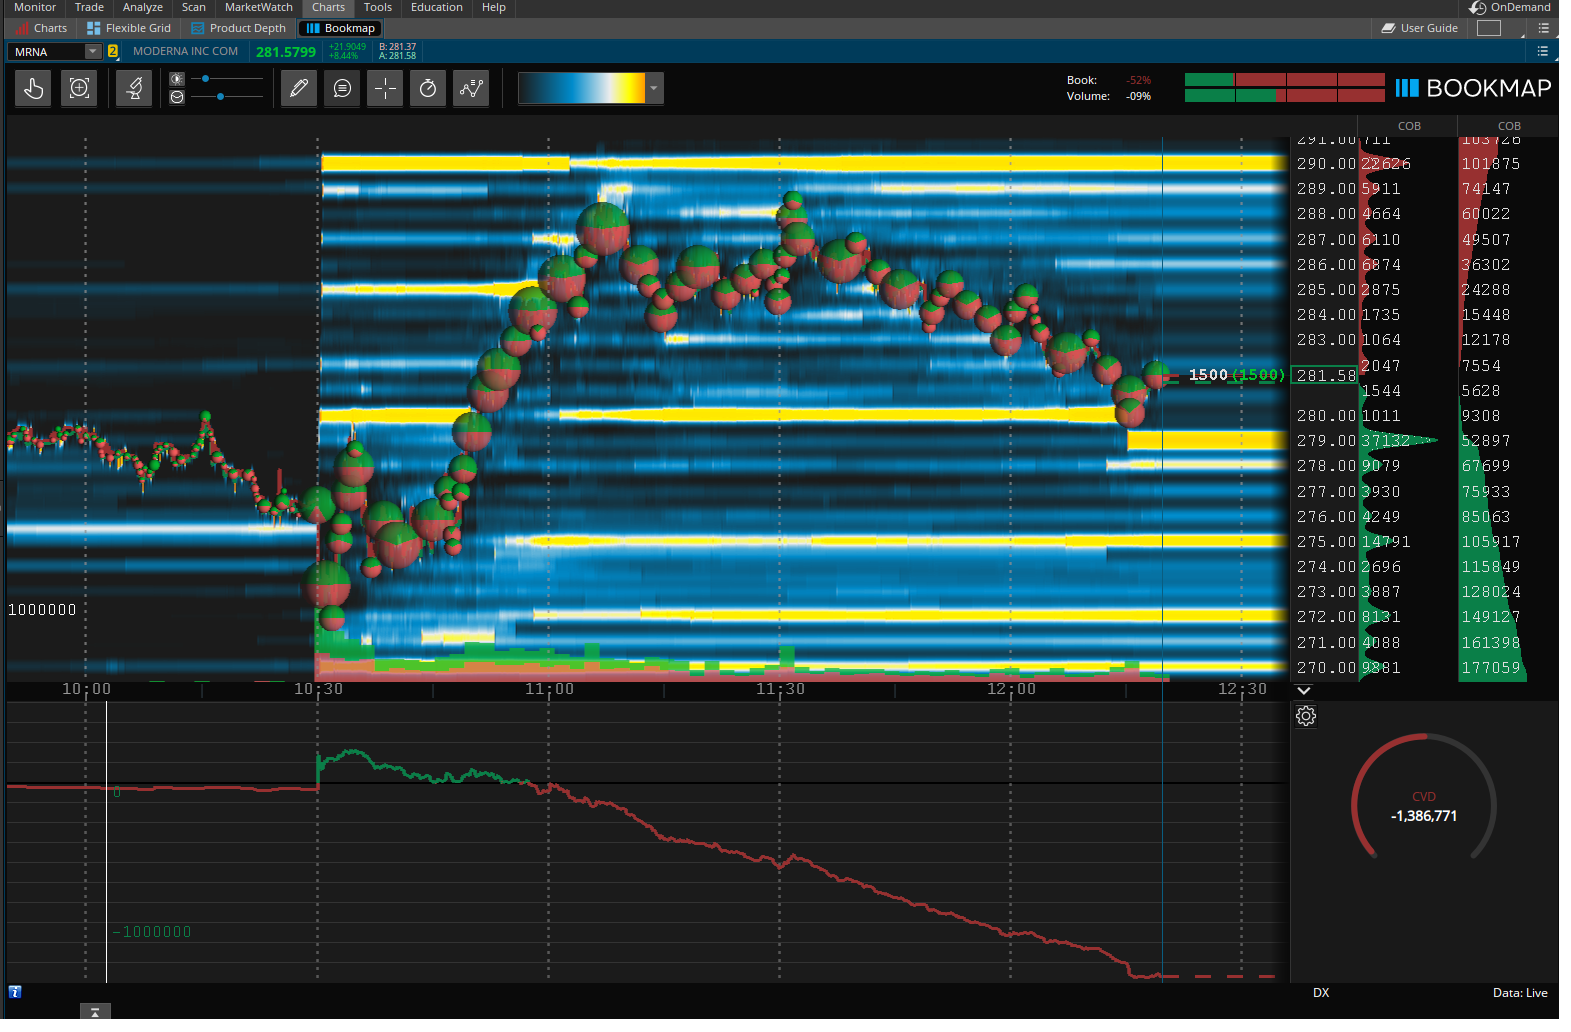Open the Monitor menu
Viewport: 1571px width, 1032px height.
coord(35,7)
